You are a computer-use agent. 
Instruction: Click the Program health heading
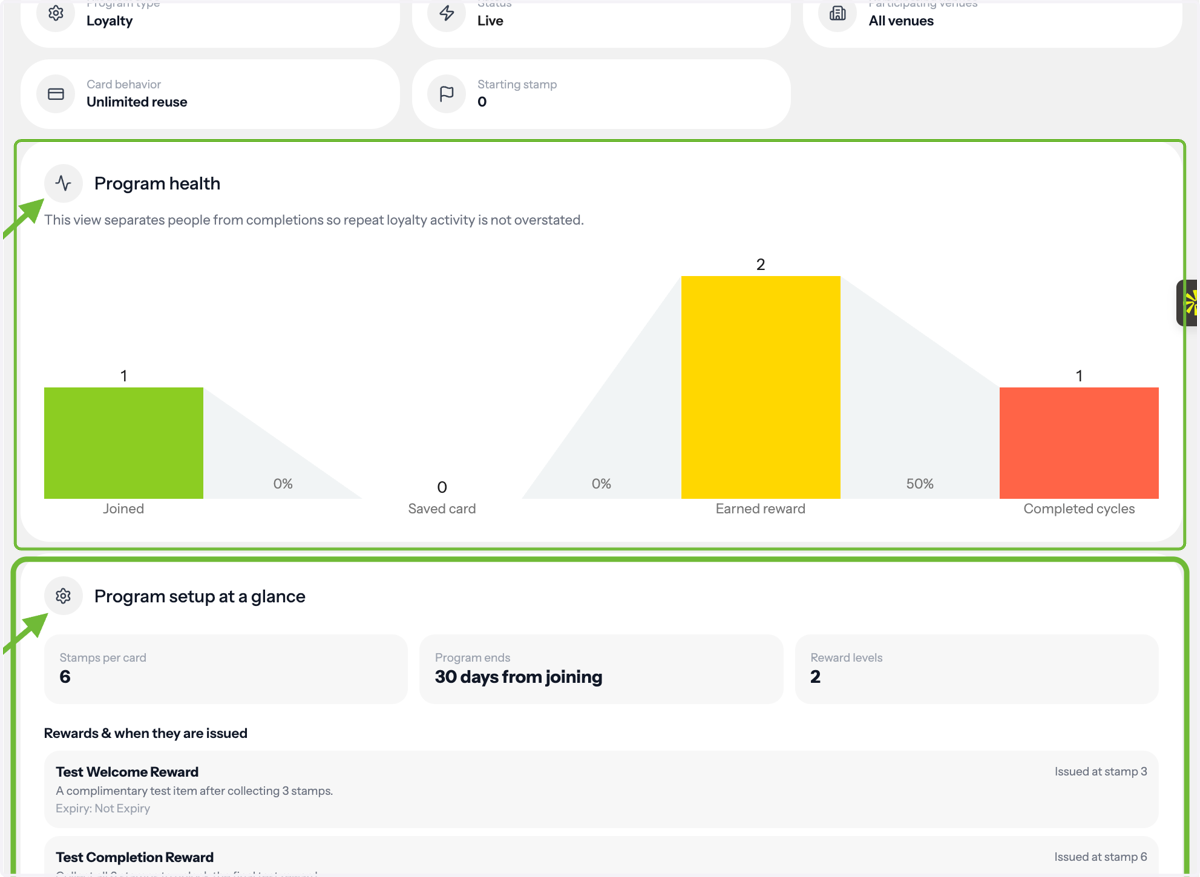point(157,183)
